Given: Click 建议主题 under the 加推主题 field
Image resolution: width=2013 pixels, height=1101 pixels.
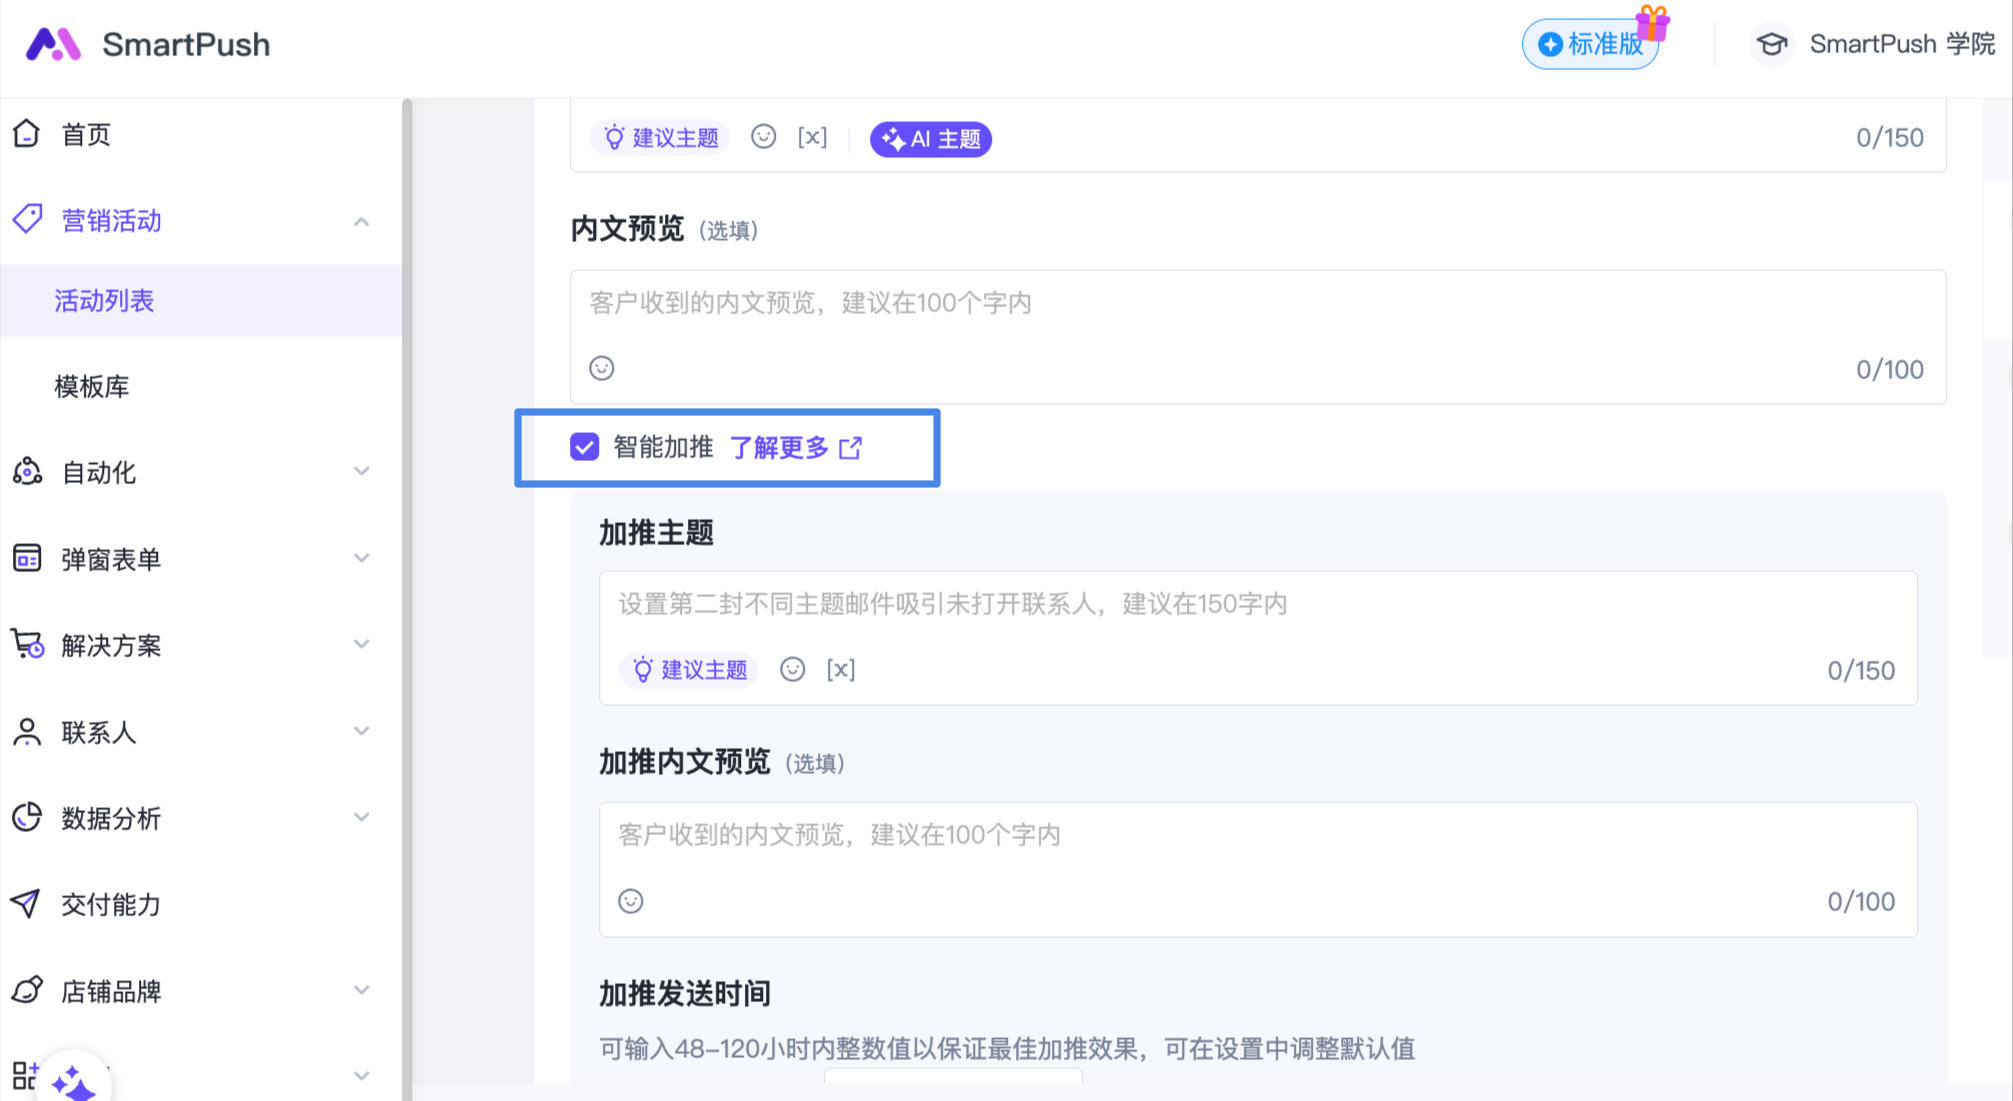Looking at the screenshot, I should pos(689,669).
